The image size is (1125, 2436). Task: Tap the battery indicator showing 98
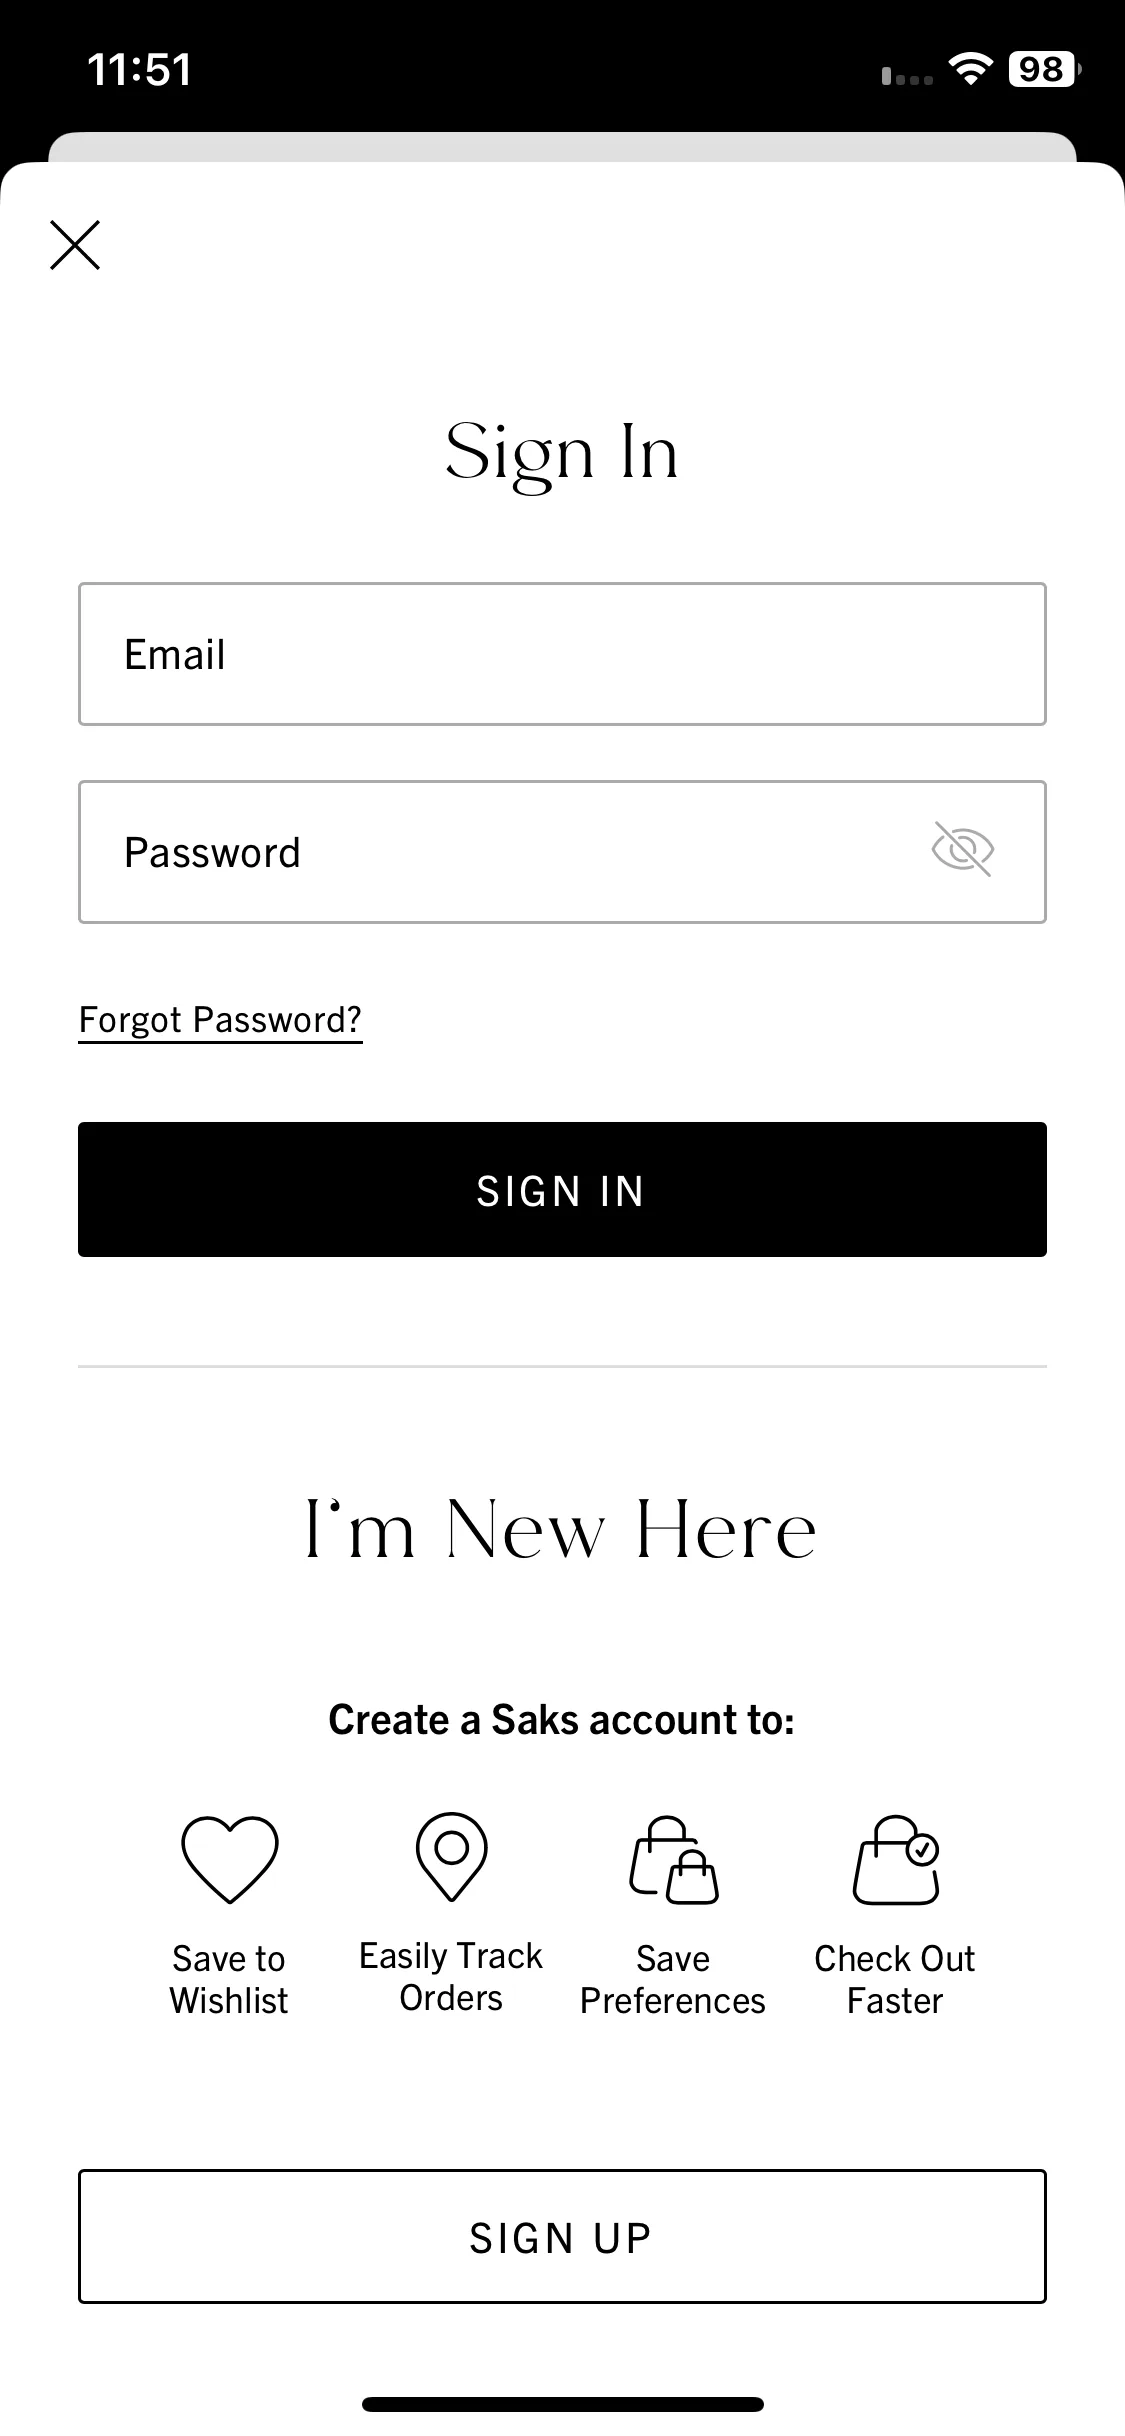coord(1045,69)
